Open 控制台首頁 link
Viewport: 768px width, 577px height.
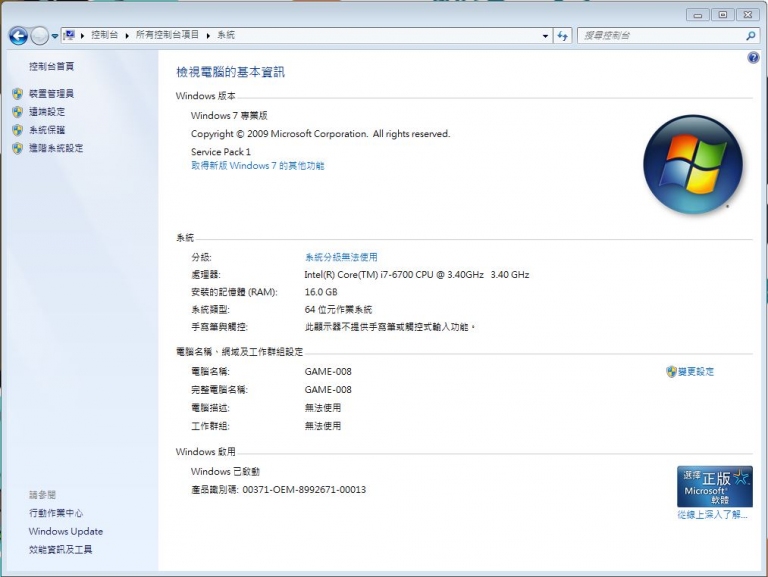51,66
